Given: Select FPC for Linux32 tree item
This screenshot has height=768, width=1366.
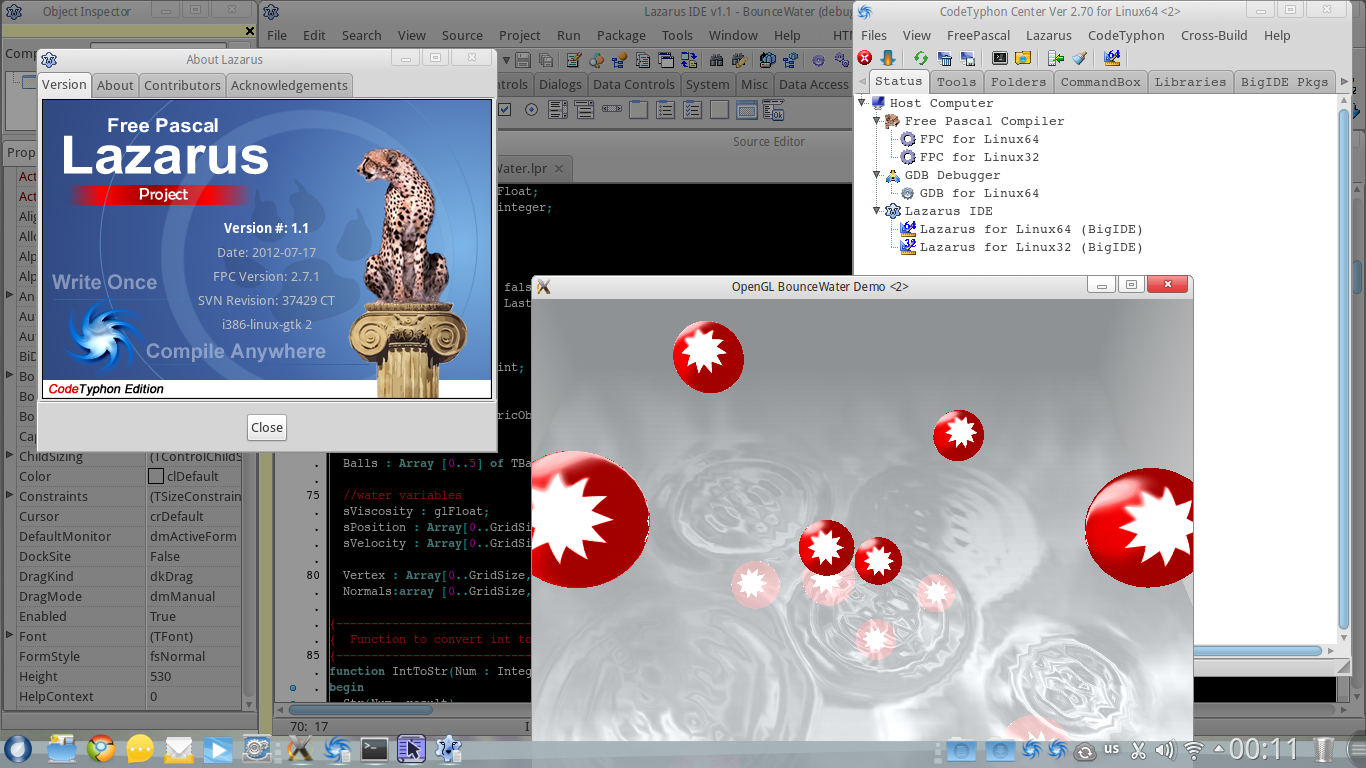Looking at the screenshot, I should point(979,157).
